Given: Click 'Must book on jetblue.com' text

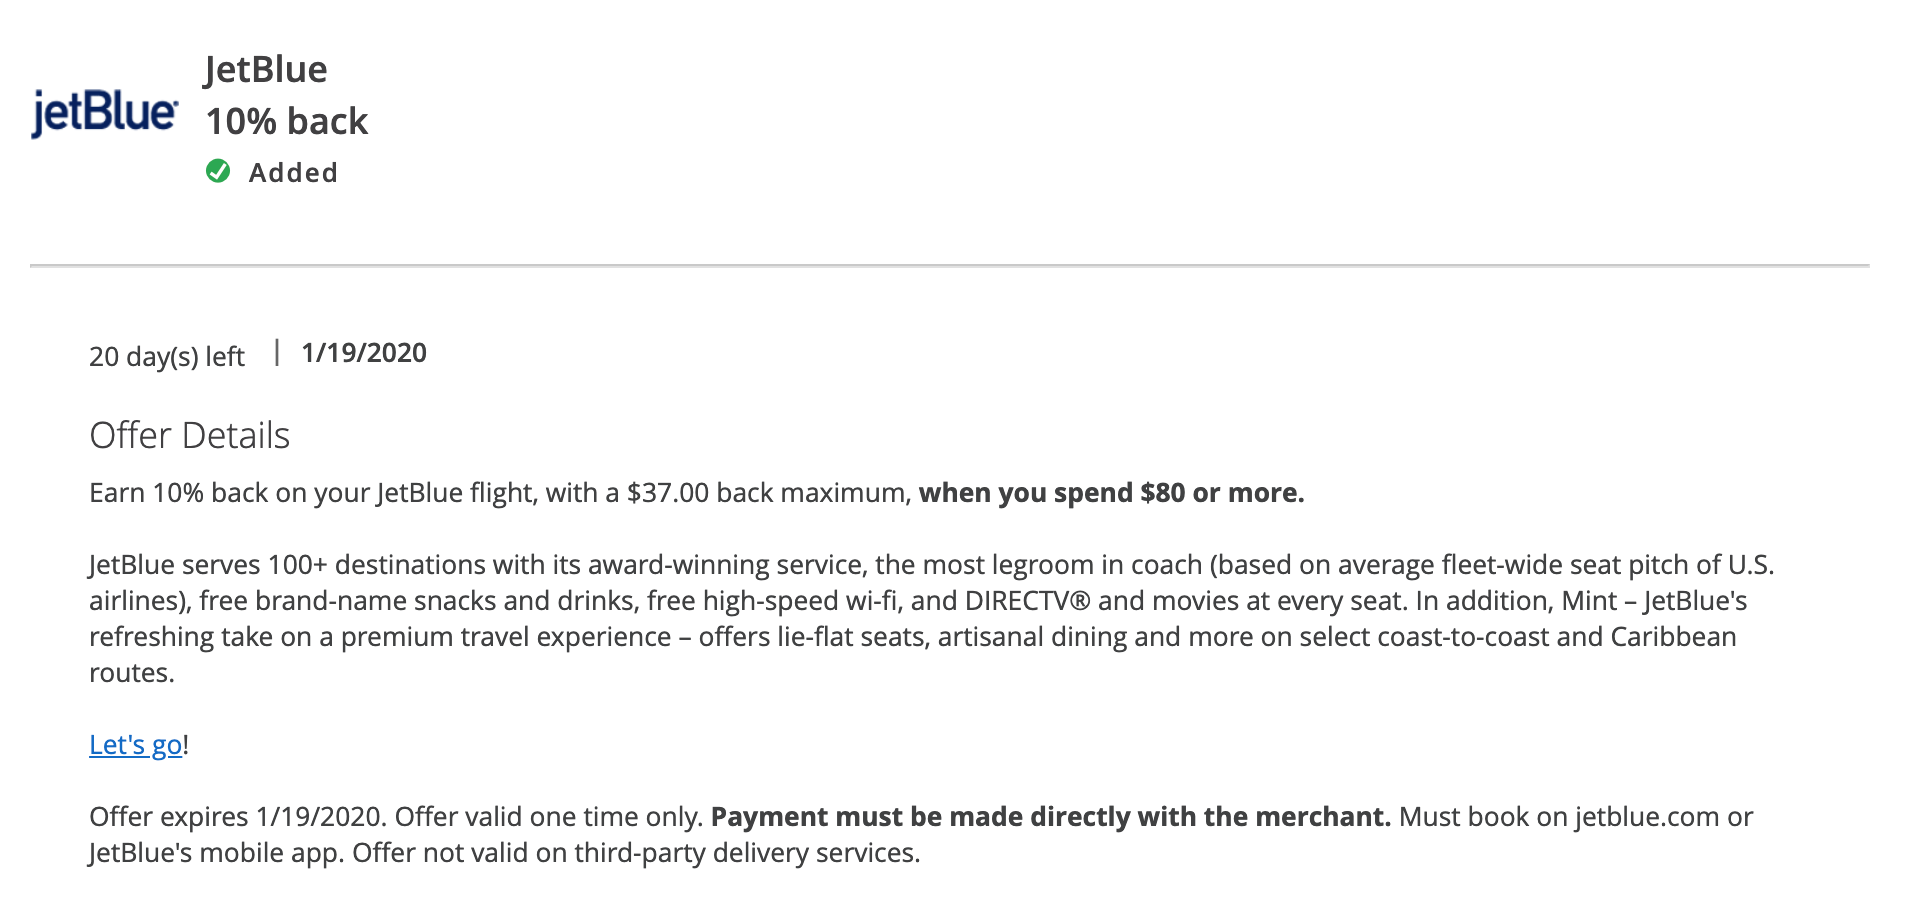Looking at the screenshot, I should click(1558, 817).
